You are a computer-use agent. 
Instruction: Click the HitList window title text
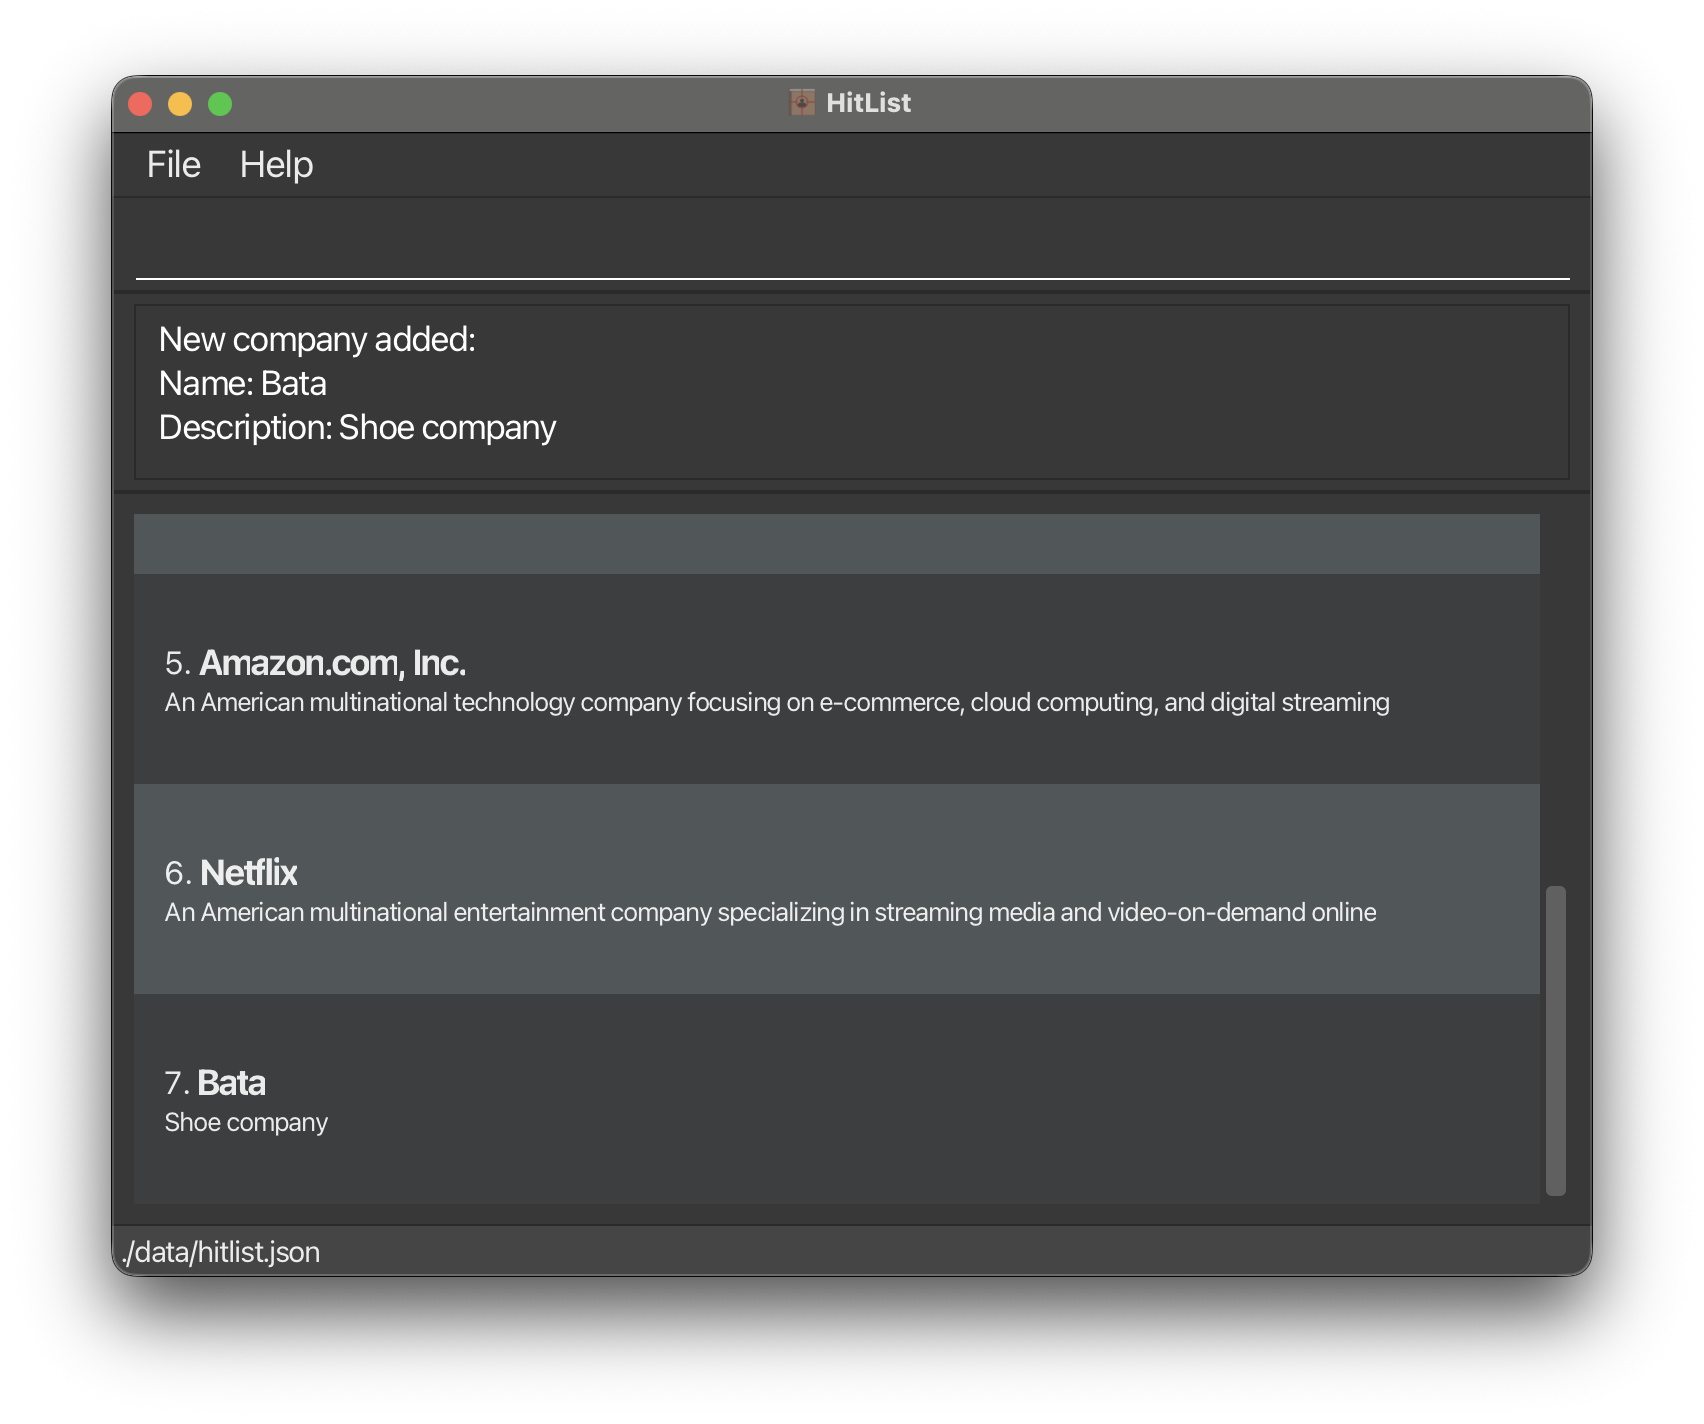pos(868,103)
